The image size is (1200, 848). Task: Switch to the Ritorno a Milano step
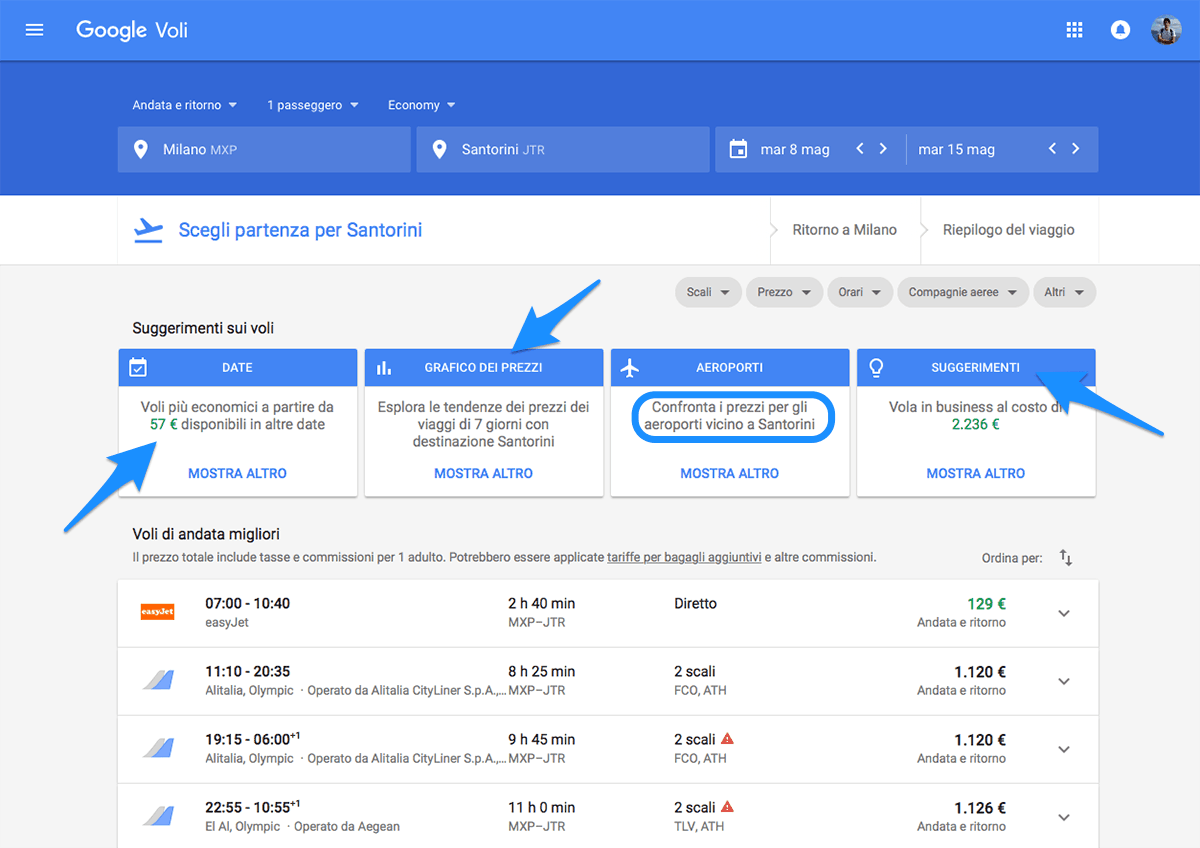coord(843,229)
